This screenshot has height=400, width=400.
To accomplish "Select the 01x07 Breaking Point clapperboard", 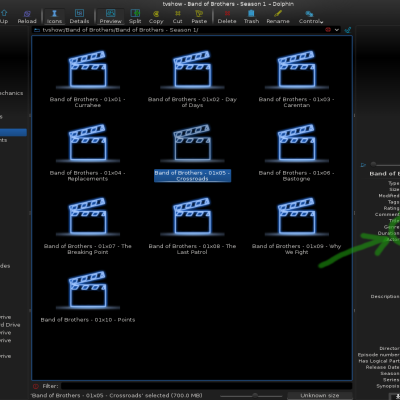I will pyautogui.click(x=88, y=216).
